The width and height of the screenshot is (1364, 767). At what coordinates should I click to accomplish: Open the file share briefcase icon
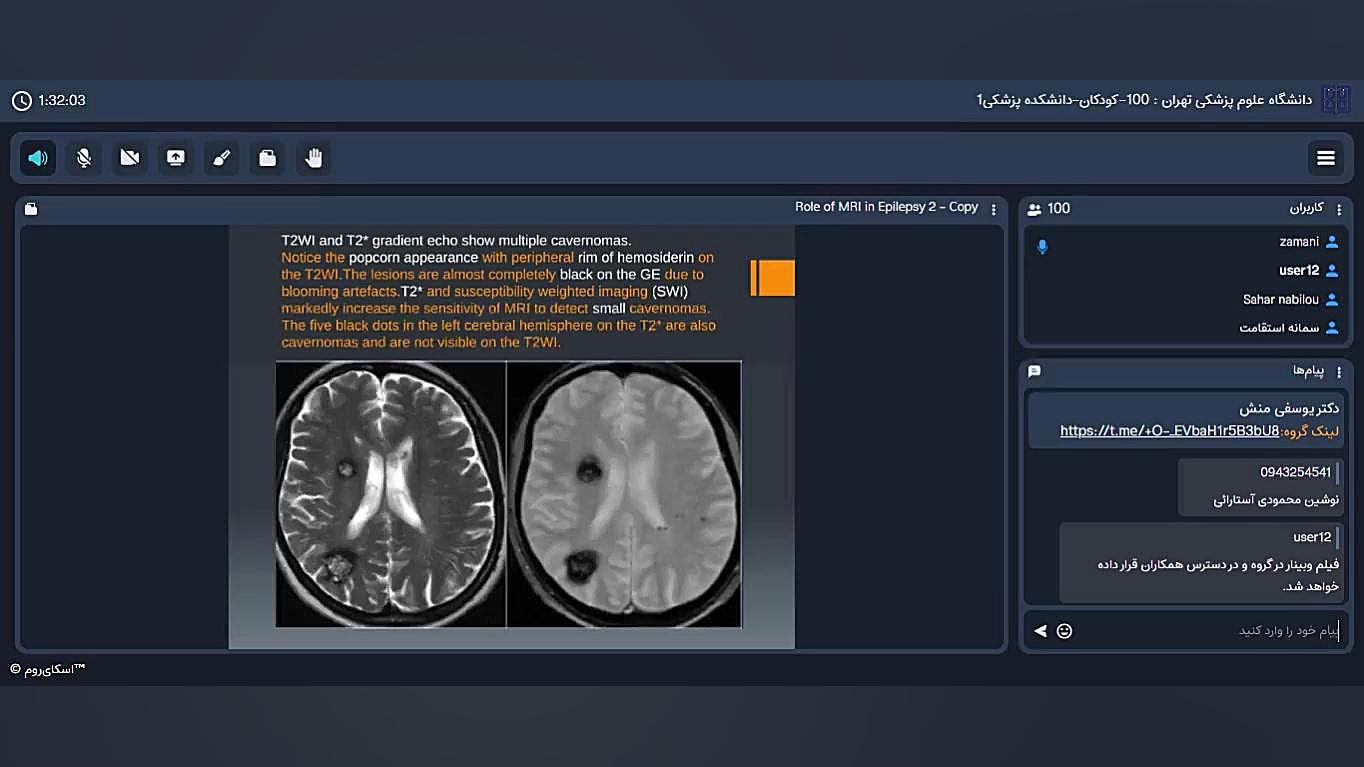click(x=268, y=158)
